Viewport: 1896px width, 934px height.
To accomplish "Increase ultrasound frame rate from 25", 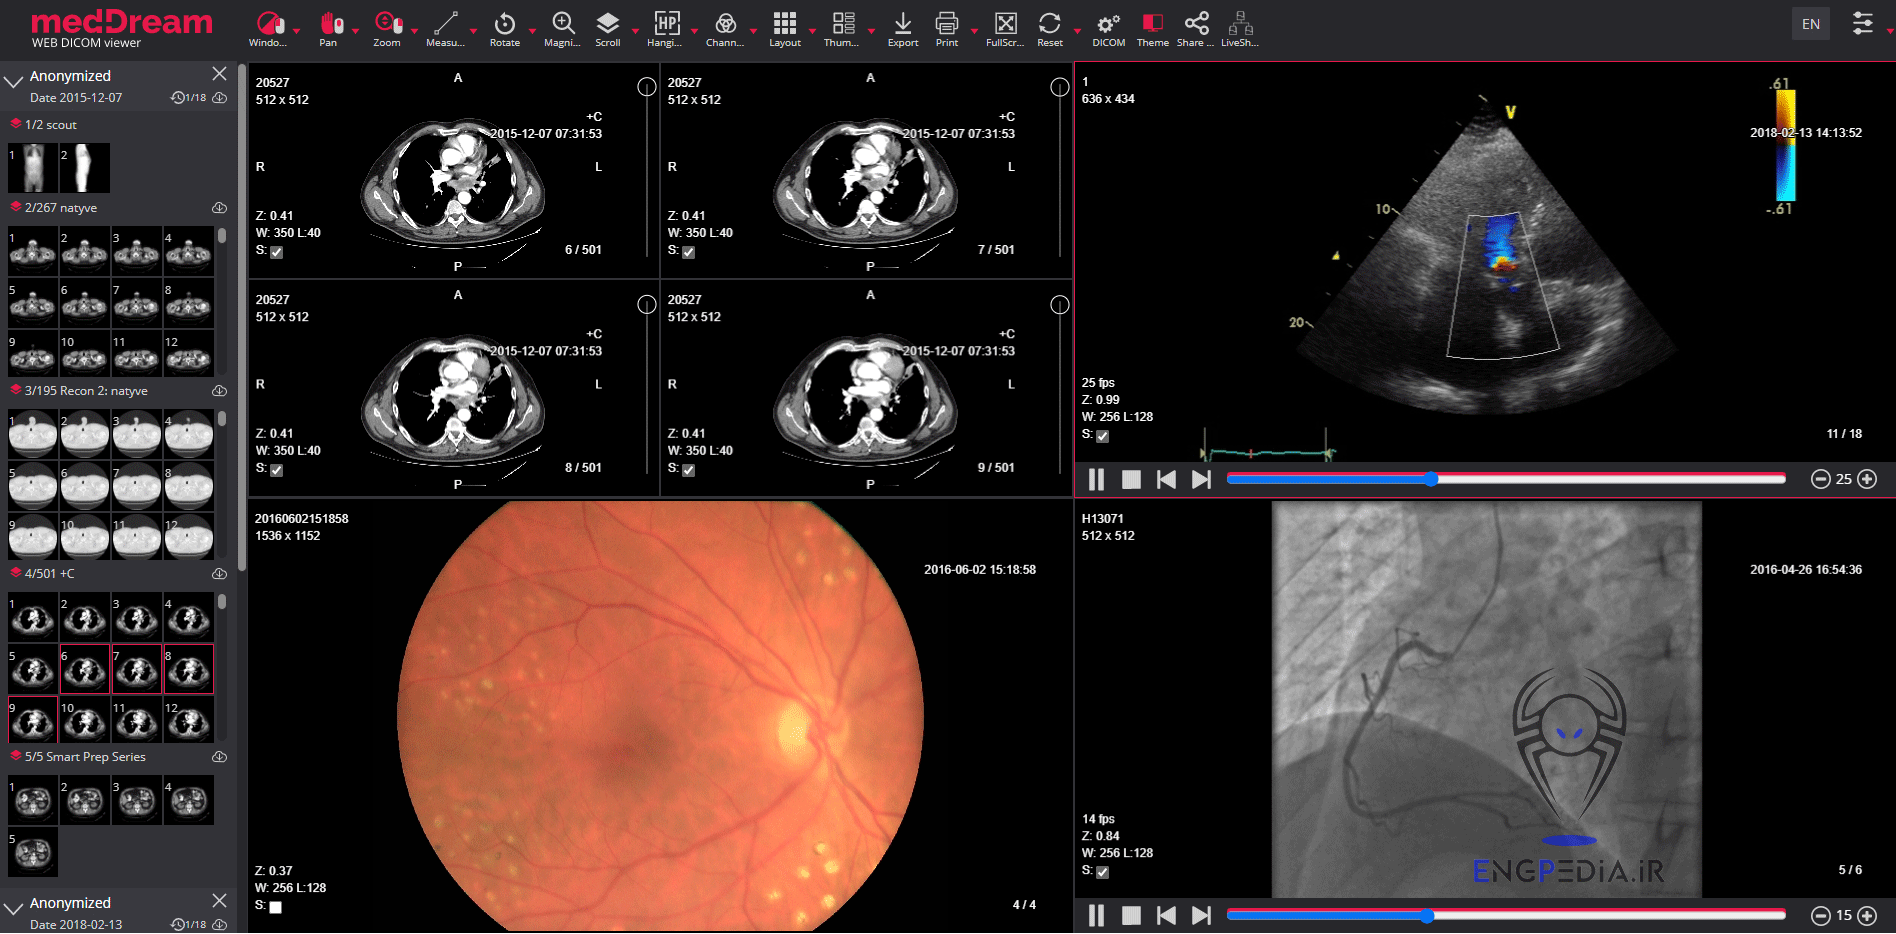I will [x=1867, y=479].
